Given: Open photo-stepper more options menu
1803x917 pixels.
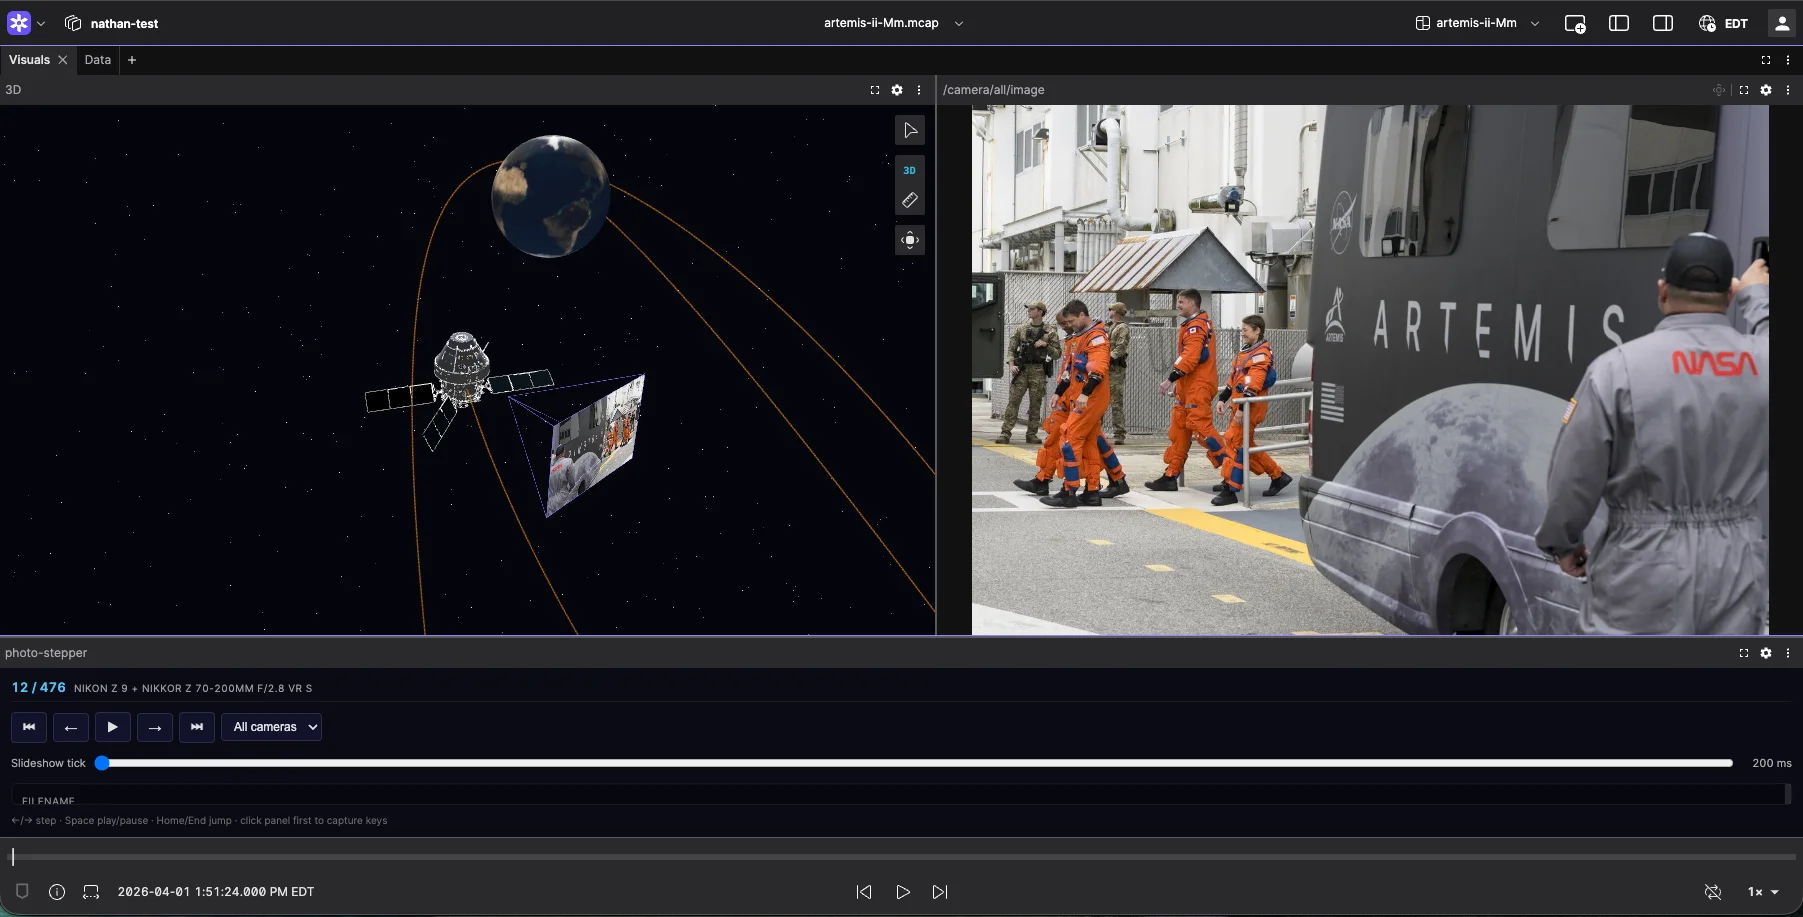Looking at the screenshot, I should click(x=1788, y=653).
